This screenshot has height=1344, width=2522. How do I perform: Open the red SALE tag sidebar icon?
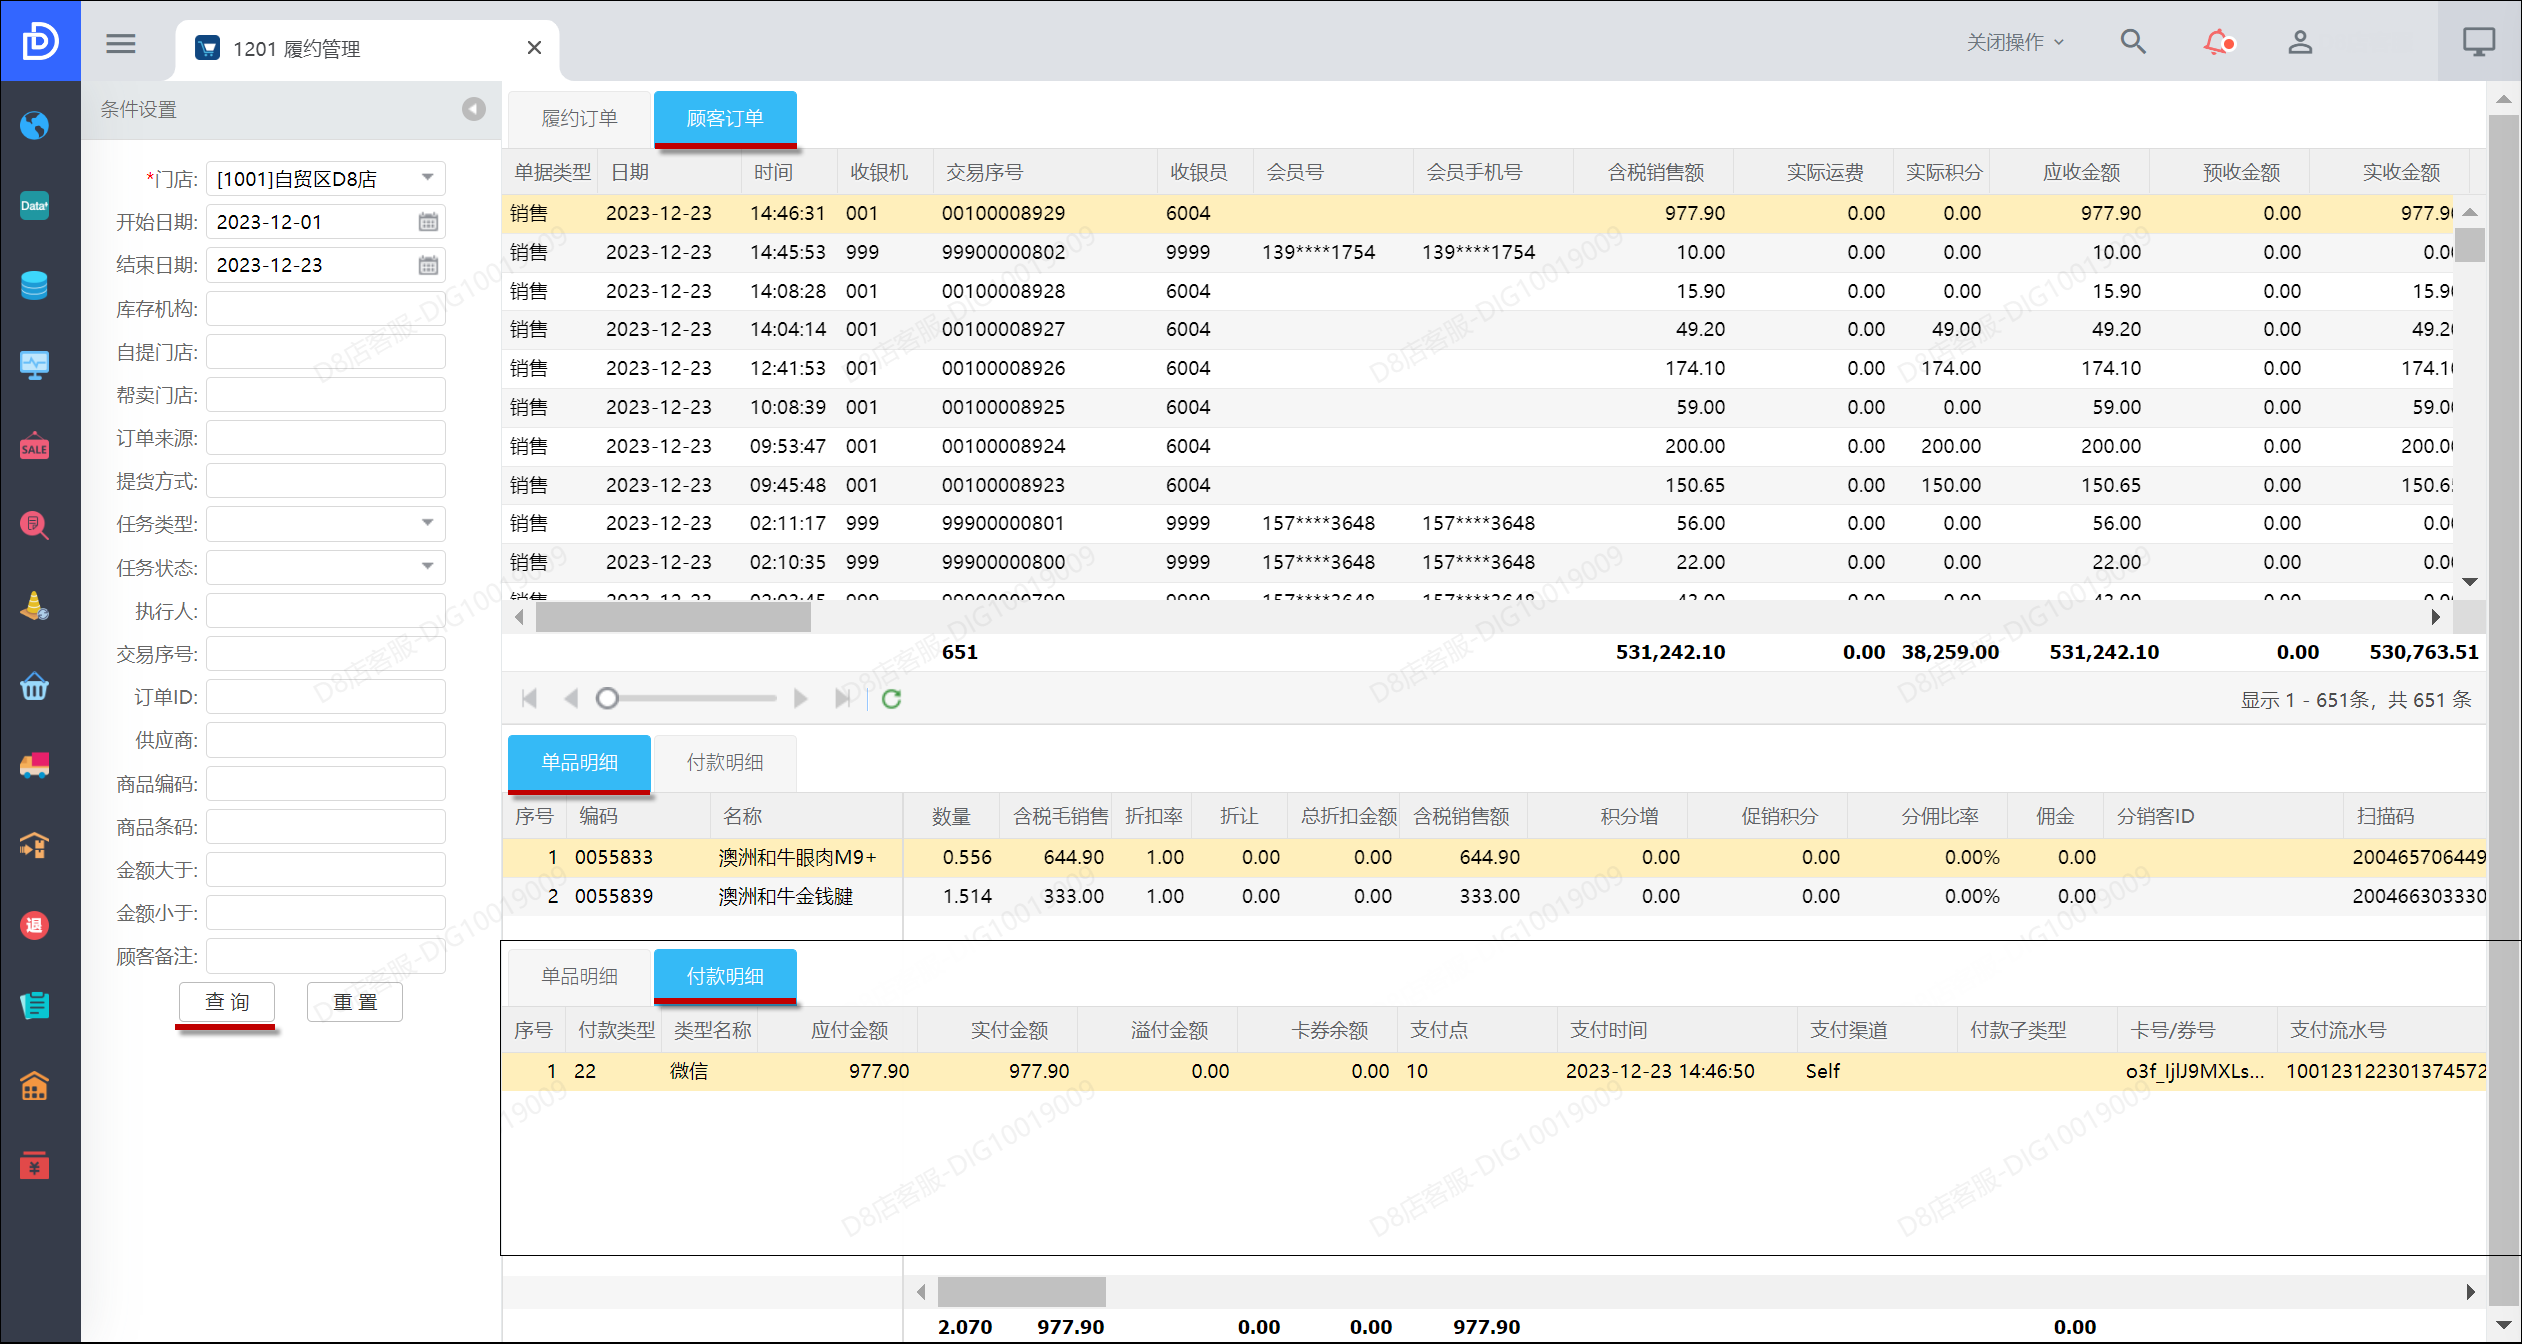coord(35,446)
